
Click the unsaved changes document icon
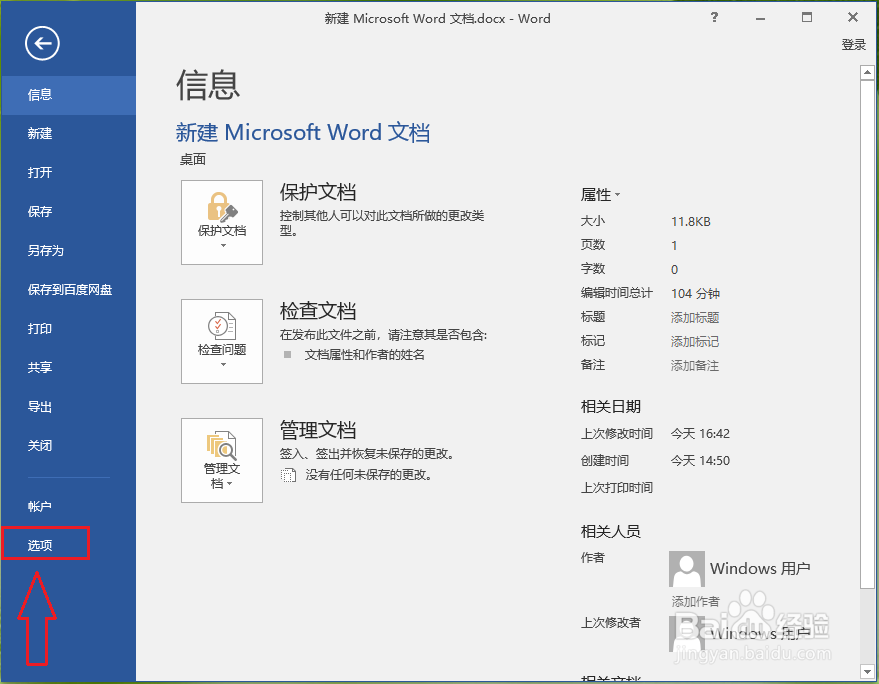click(x=288, y=475)
